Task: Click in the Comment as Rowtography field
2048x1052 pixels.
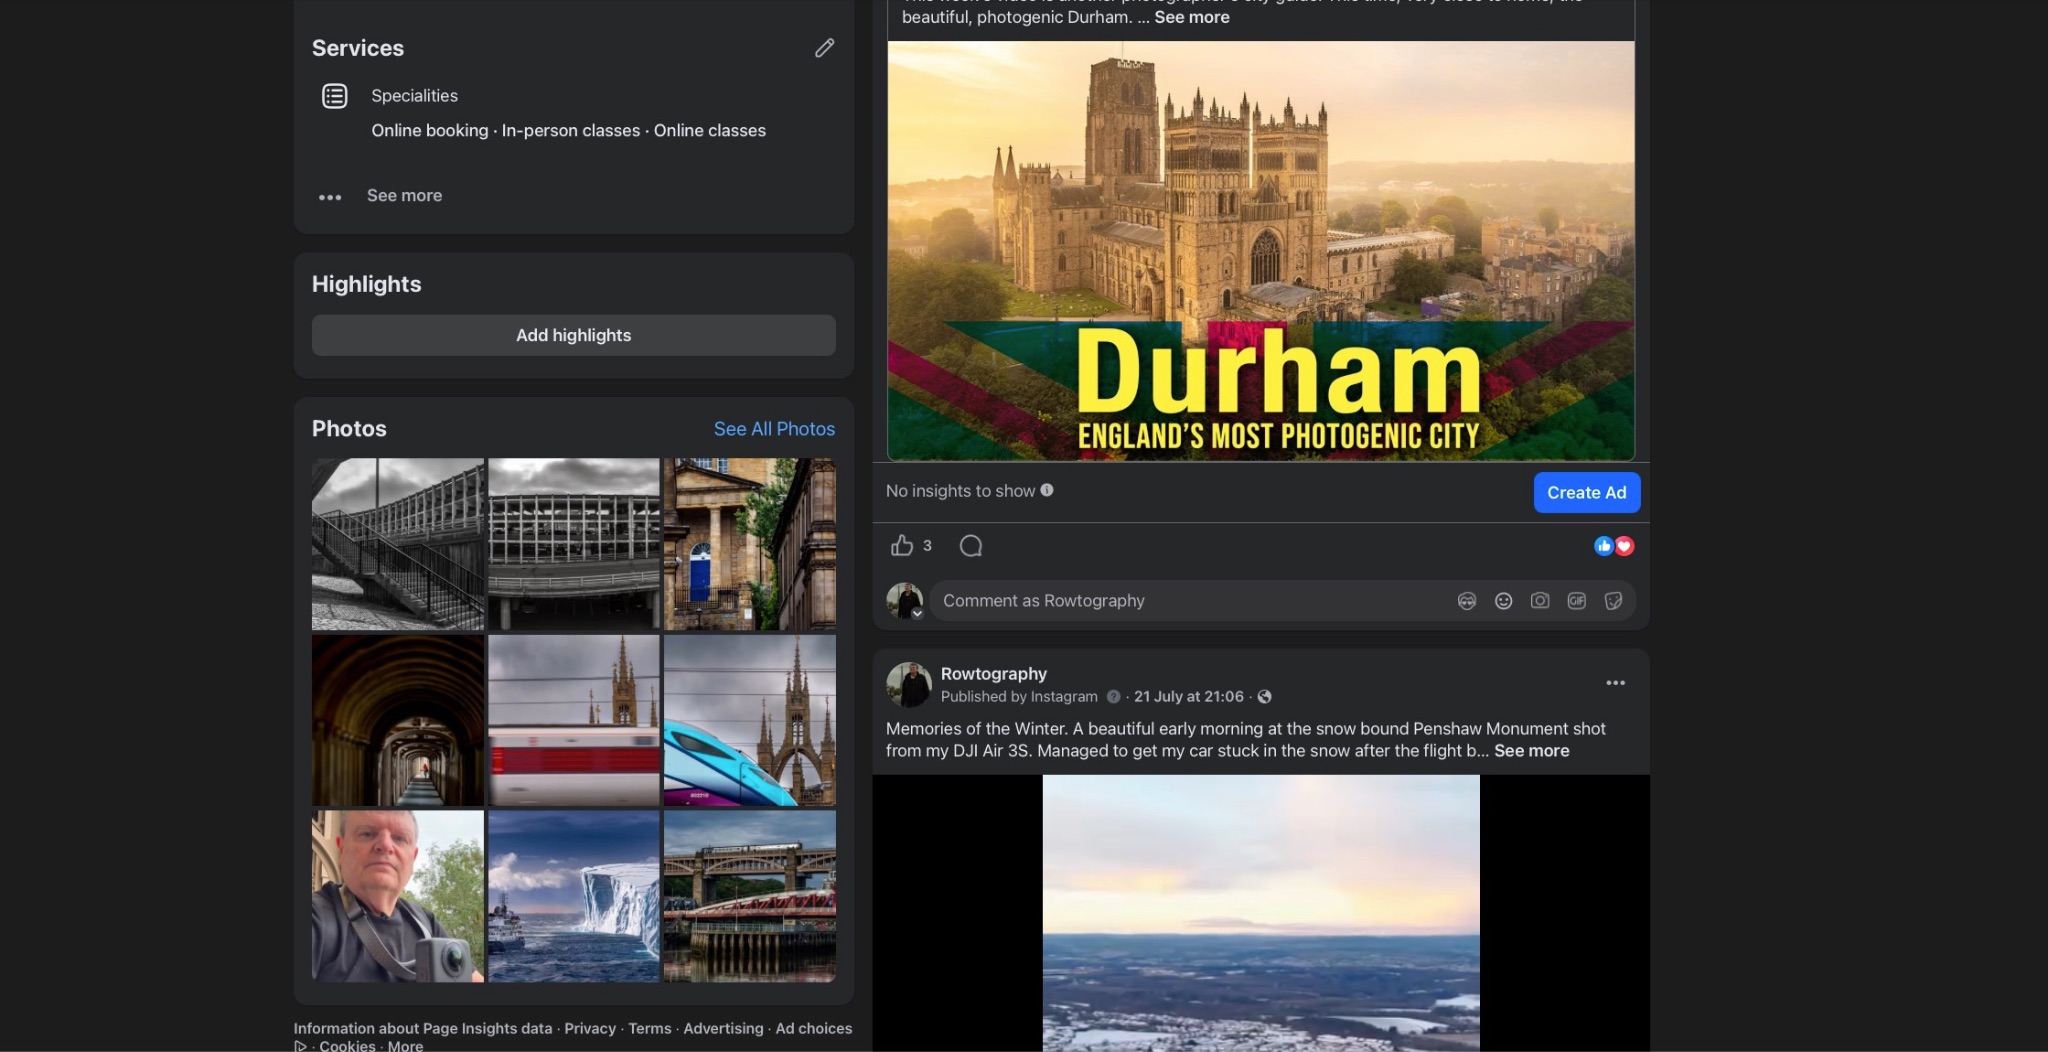Action: (1190, 601)
